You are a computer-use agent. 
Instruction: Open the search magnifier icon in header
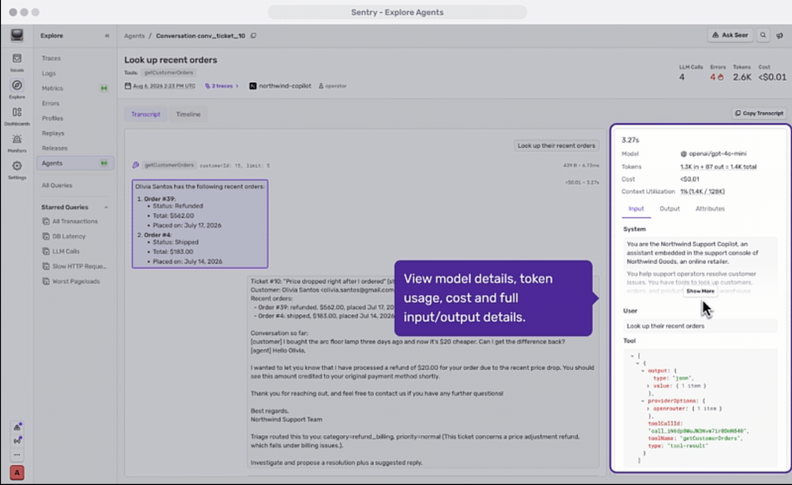(x=763, y=35)
